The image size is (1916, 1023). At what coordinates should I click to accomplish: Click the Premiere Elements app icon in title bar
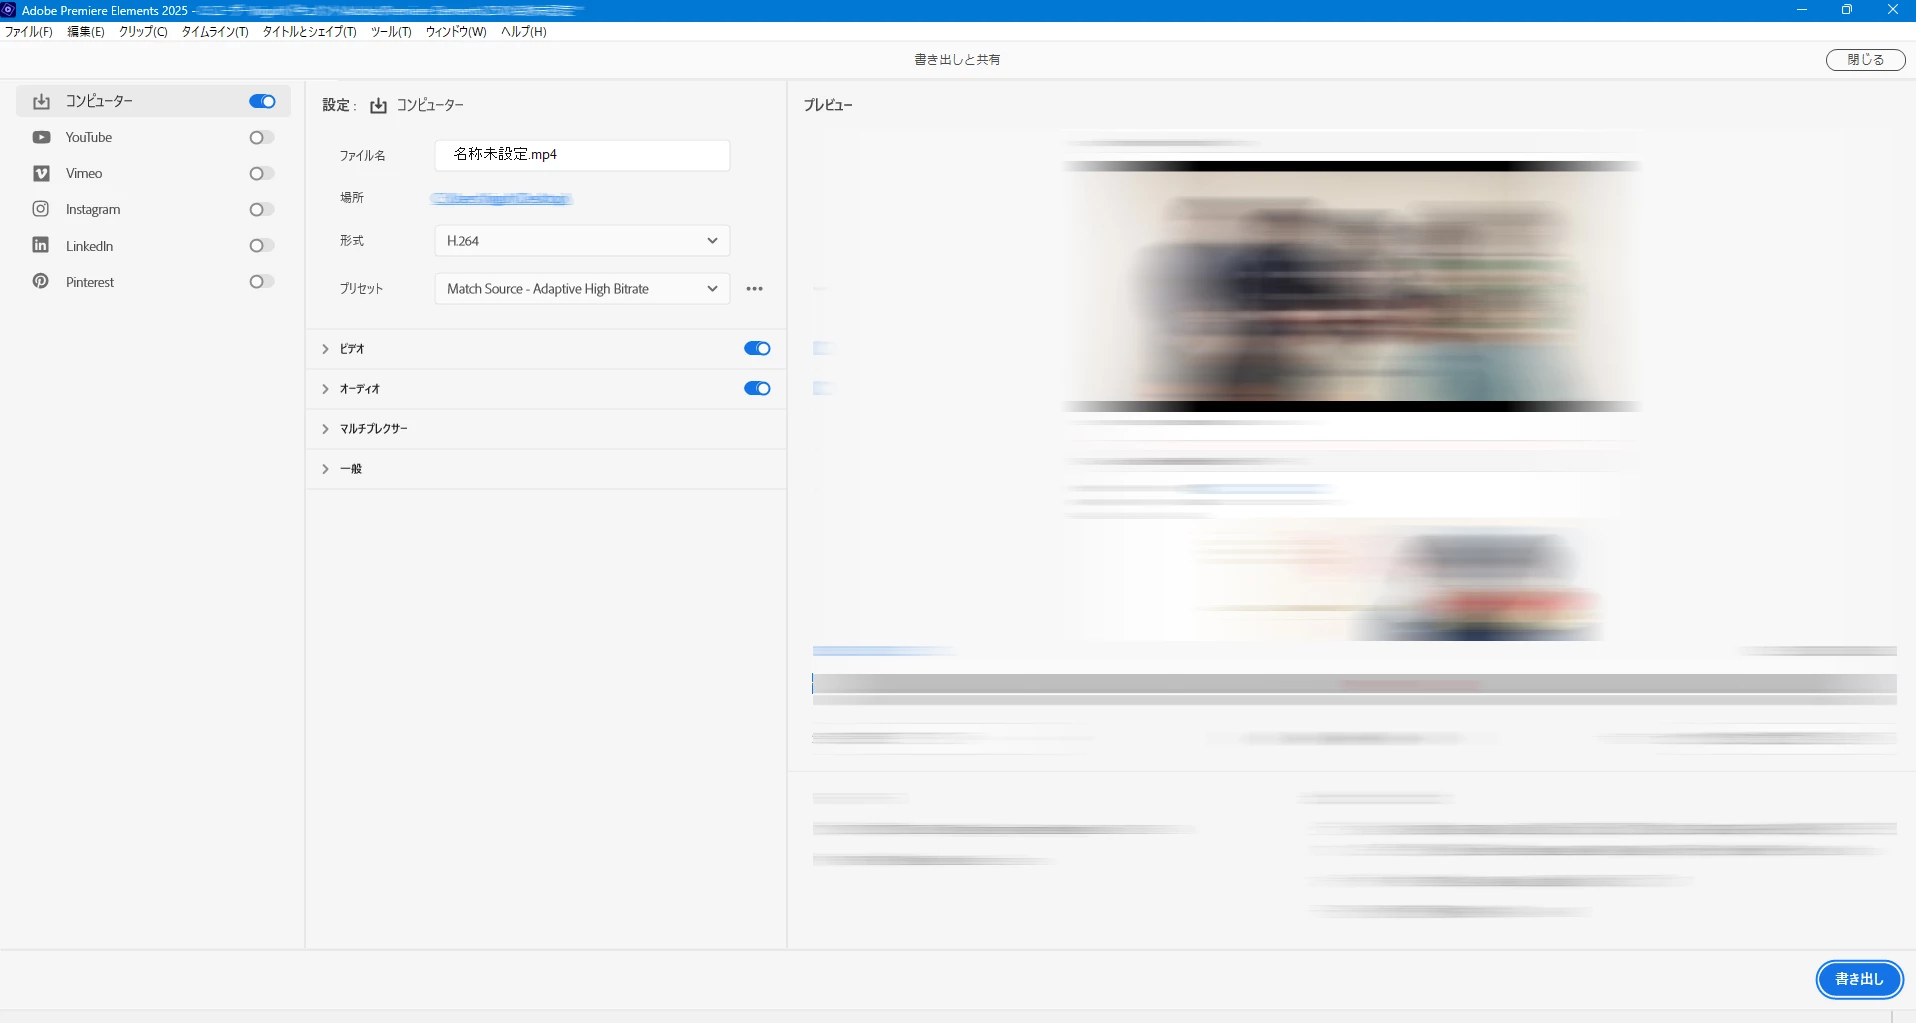click(8, 10)
